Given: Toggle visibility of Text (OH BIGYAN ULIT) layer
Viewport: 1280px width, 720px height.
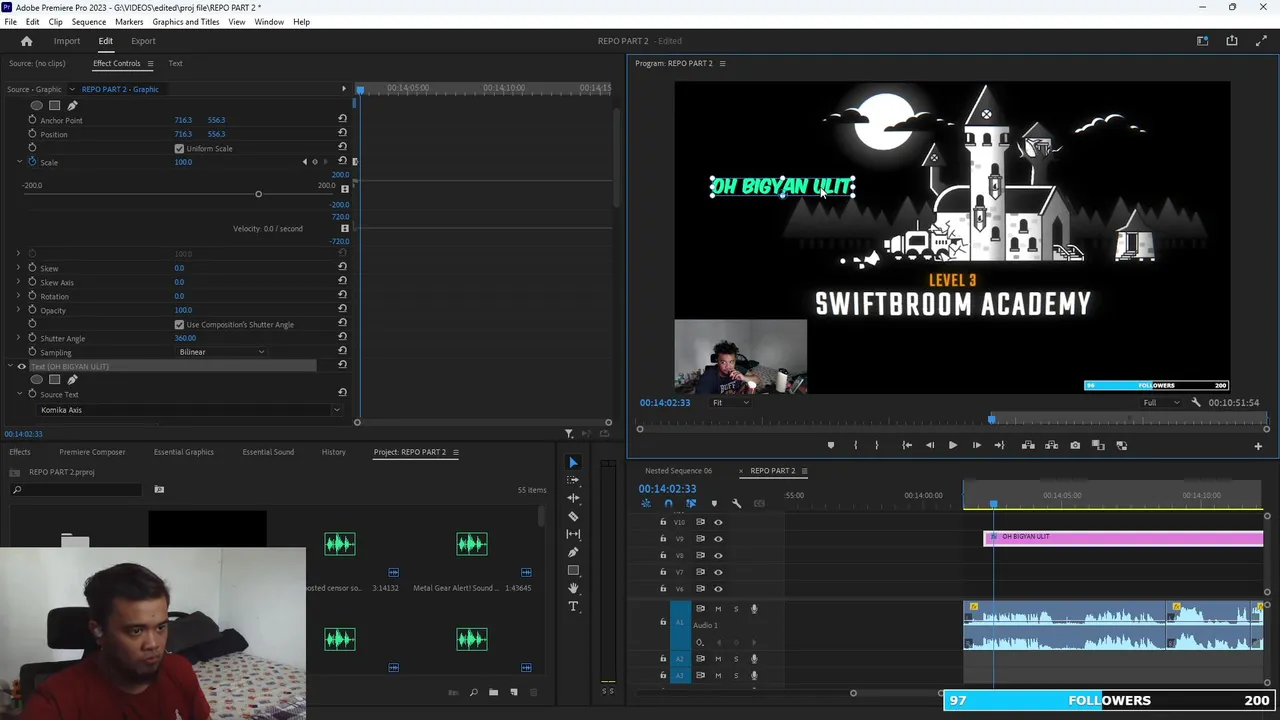Looking at the screenshot, I should (21, 366).
